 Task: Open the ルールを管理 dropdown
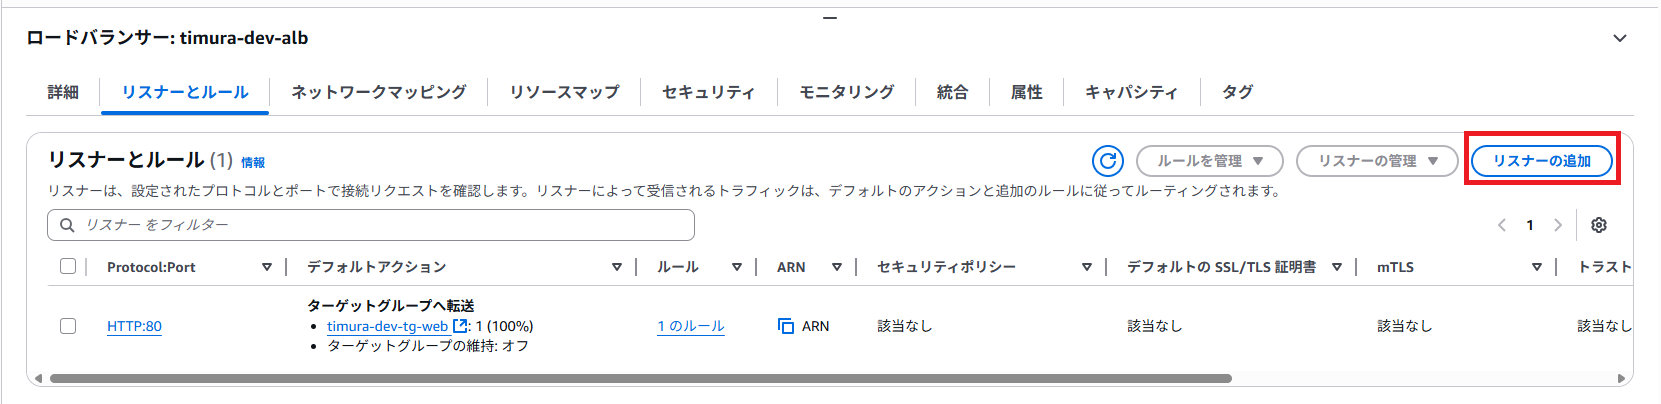[x=1210, y=161]
